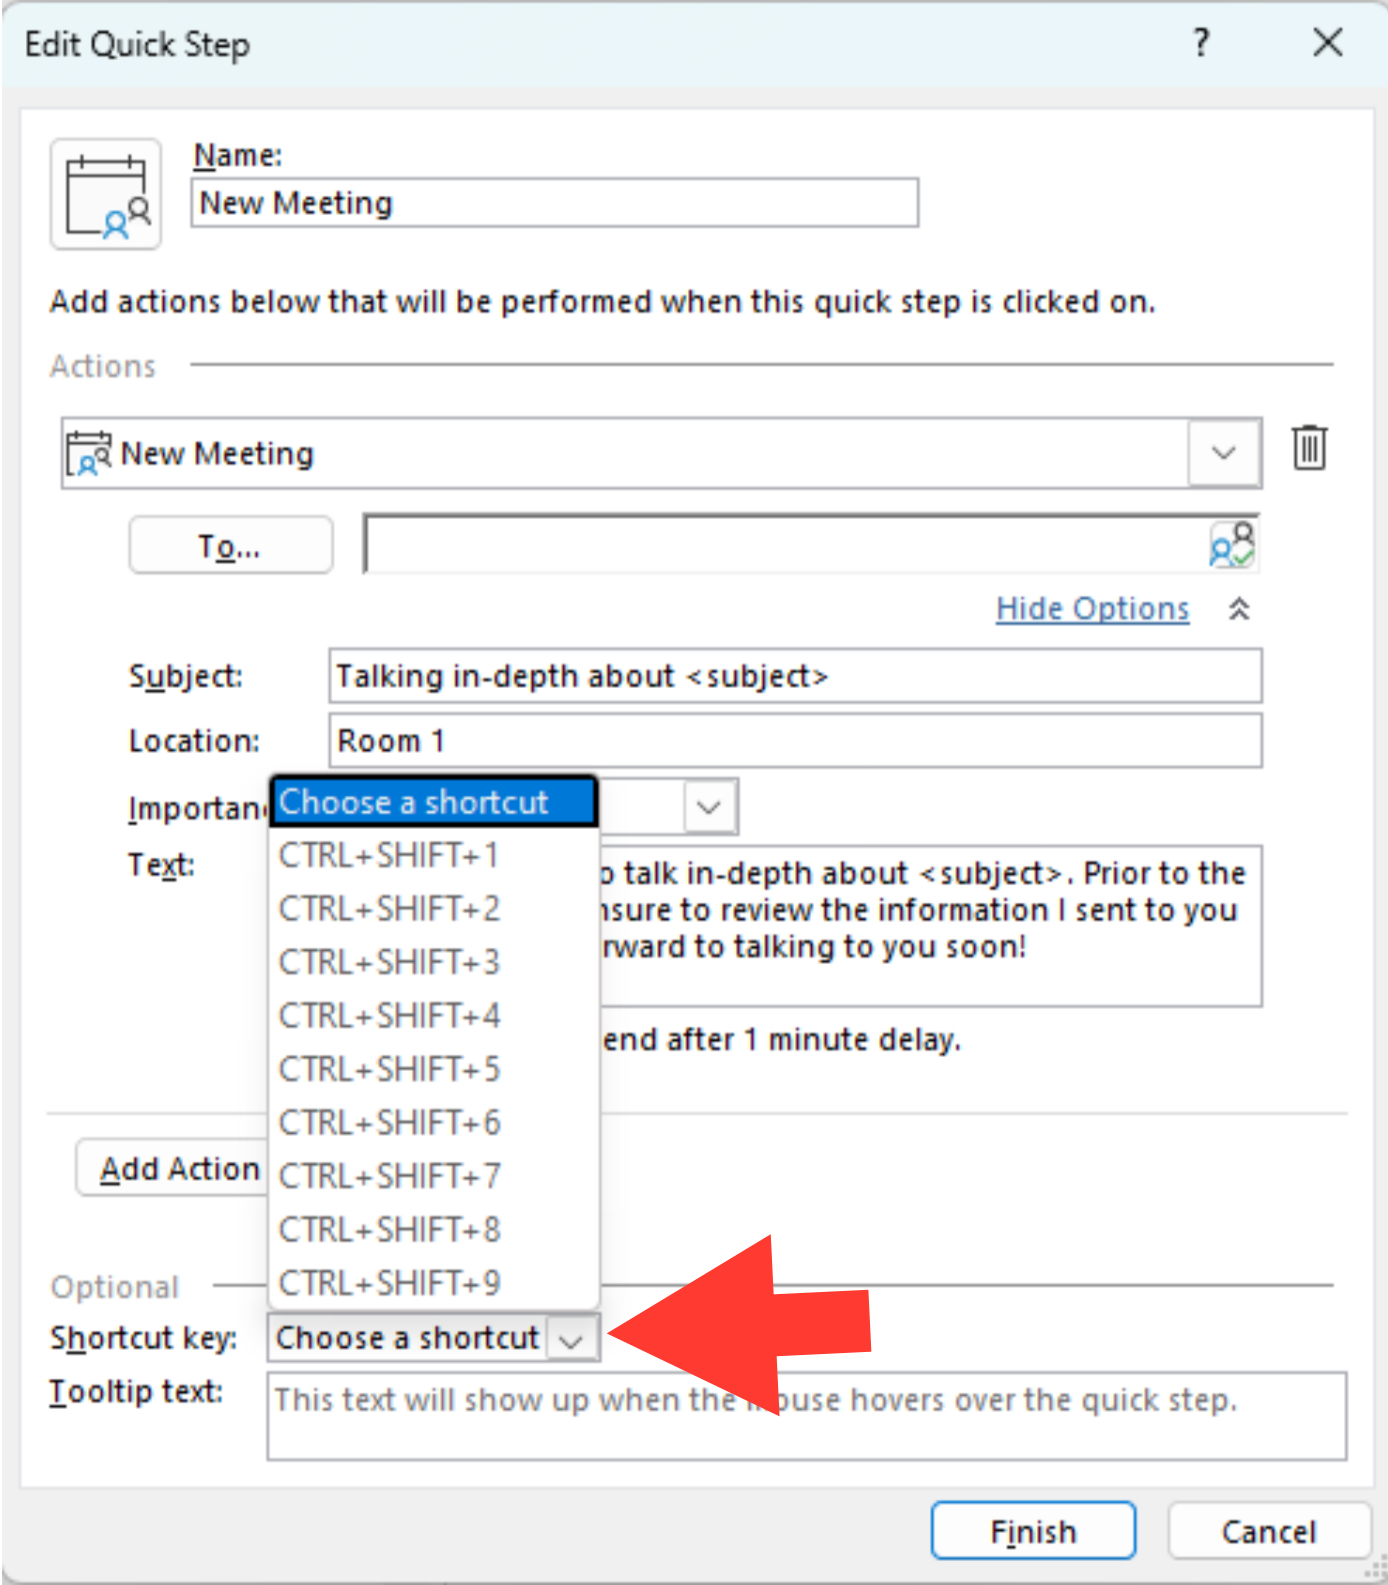Image resolution: width=1388 pixels, height=1585 pixels.
Task: Select CTRL+SHIFT+7 in shortcut list
Action: (434, 1177)
